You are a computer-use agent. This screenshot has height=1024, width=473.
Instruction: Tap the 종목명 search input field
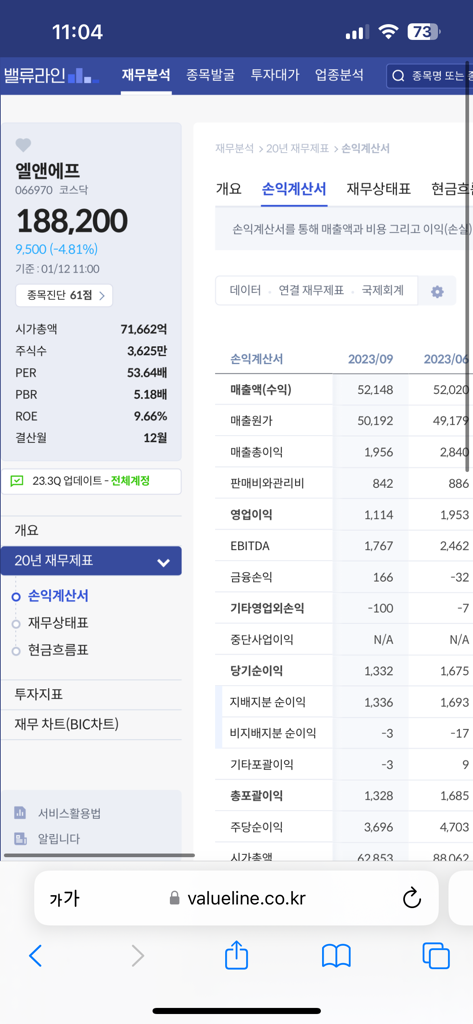pyautogui.click(x=431, y=76)
